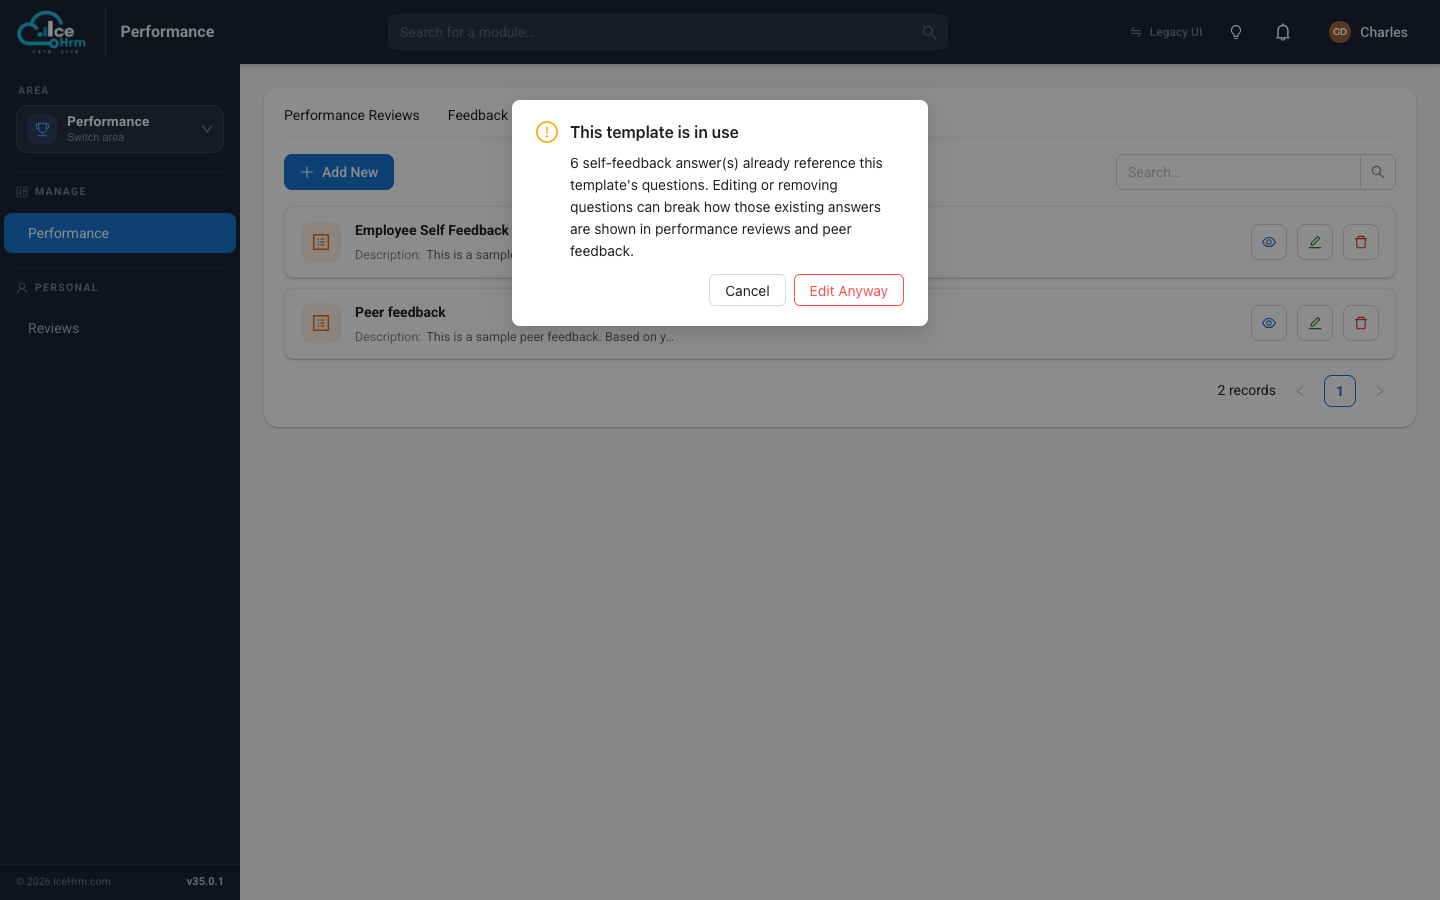Open the Feedback tab
The image size is (1440, 900).
tap(478, 115)
